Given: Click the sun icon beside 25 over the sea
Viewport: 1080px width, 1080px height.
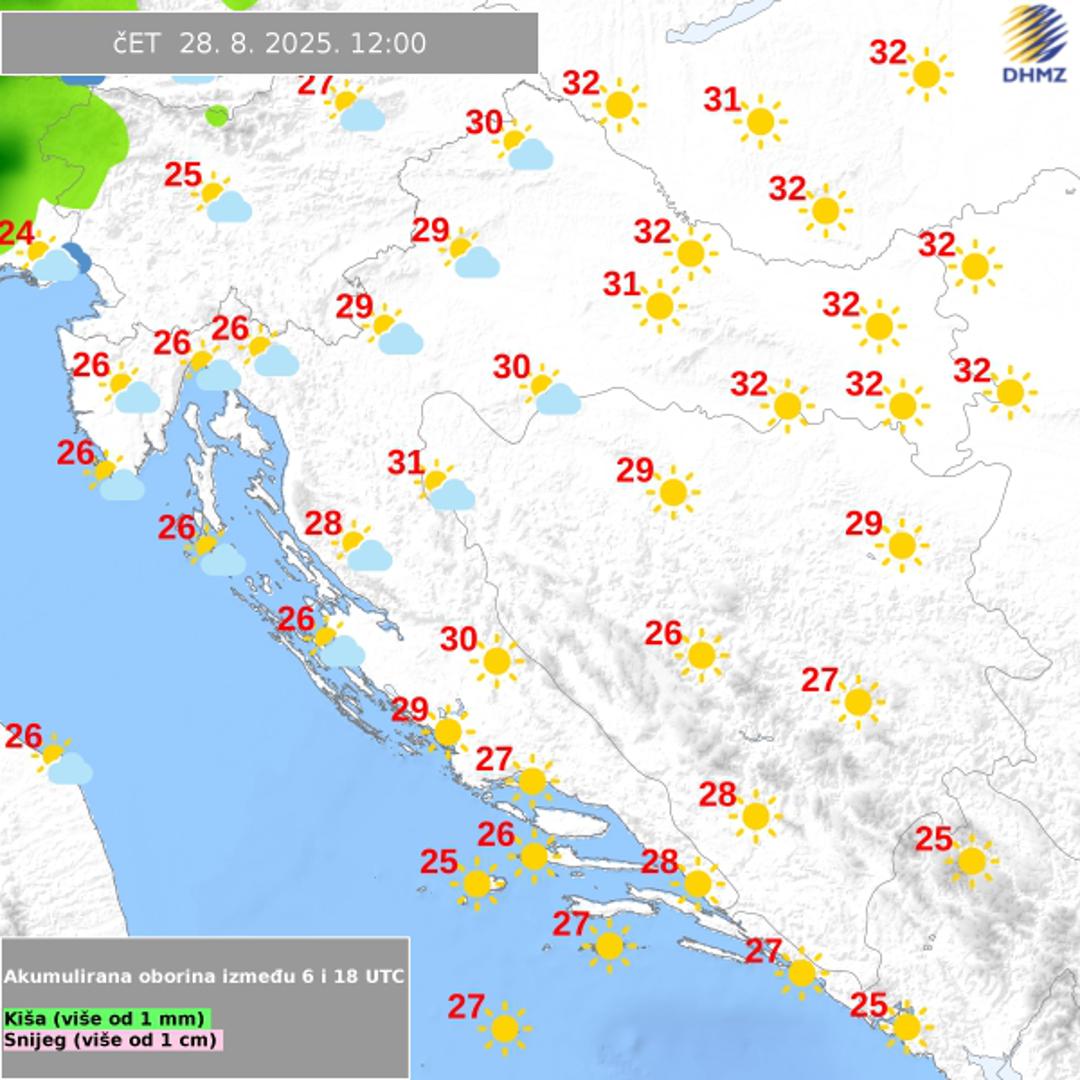Looking at the screenshot, I should click(x=477, y=883).
